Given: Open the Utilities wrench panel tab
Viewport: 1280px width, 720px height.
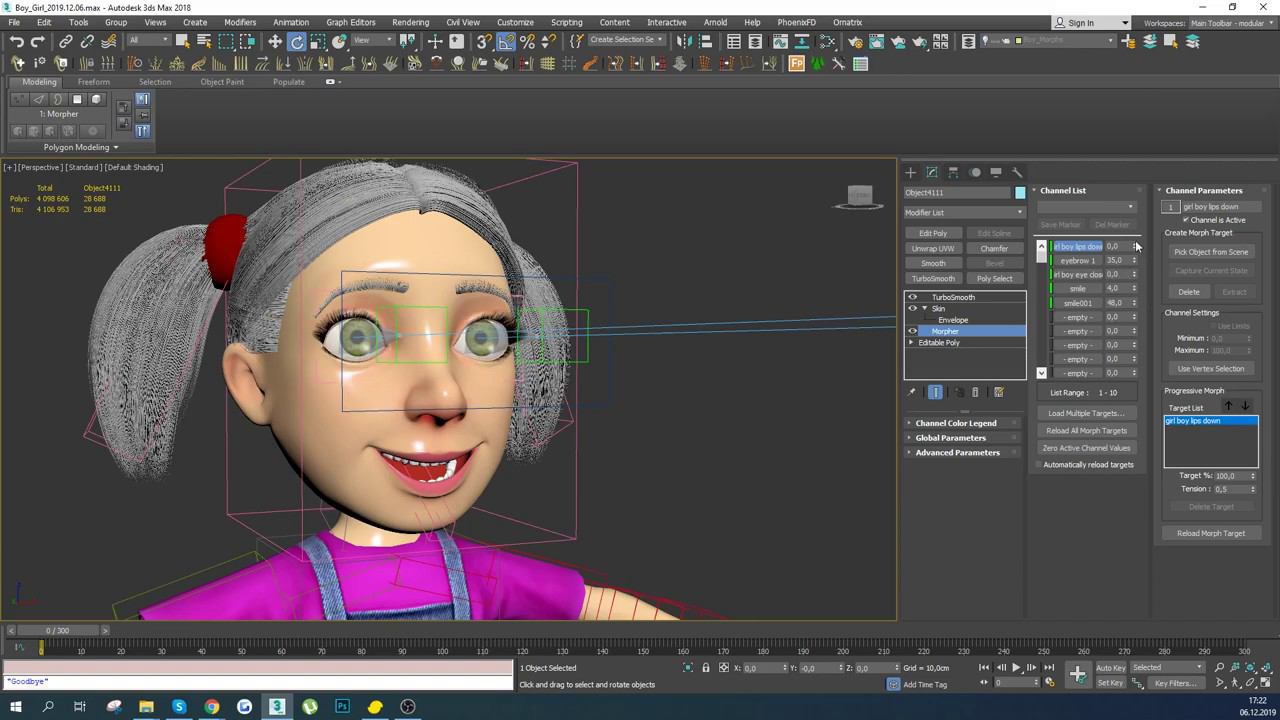Looking at the screenshot, I should click(x=1017, y=172).
